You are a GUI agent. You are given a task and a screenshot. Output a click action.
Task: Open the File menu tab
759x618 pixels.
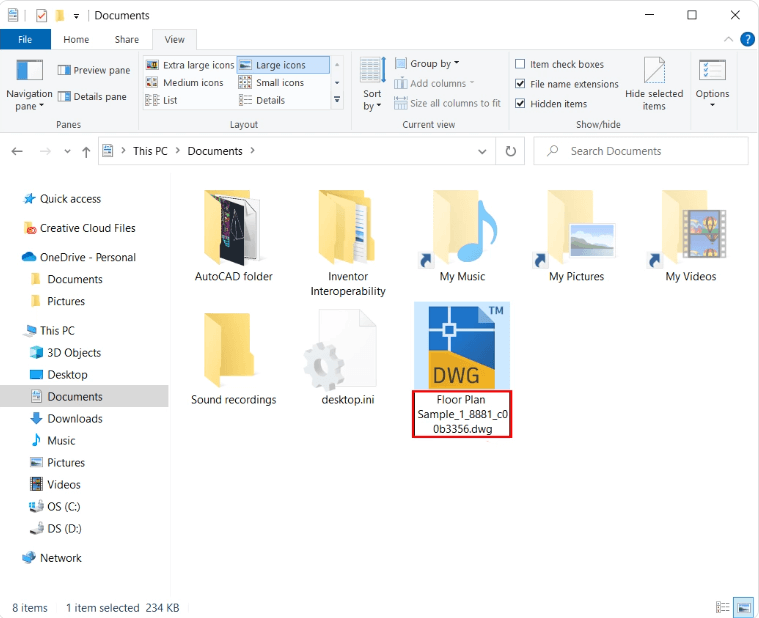click(25, 40)
